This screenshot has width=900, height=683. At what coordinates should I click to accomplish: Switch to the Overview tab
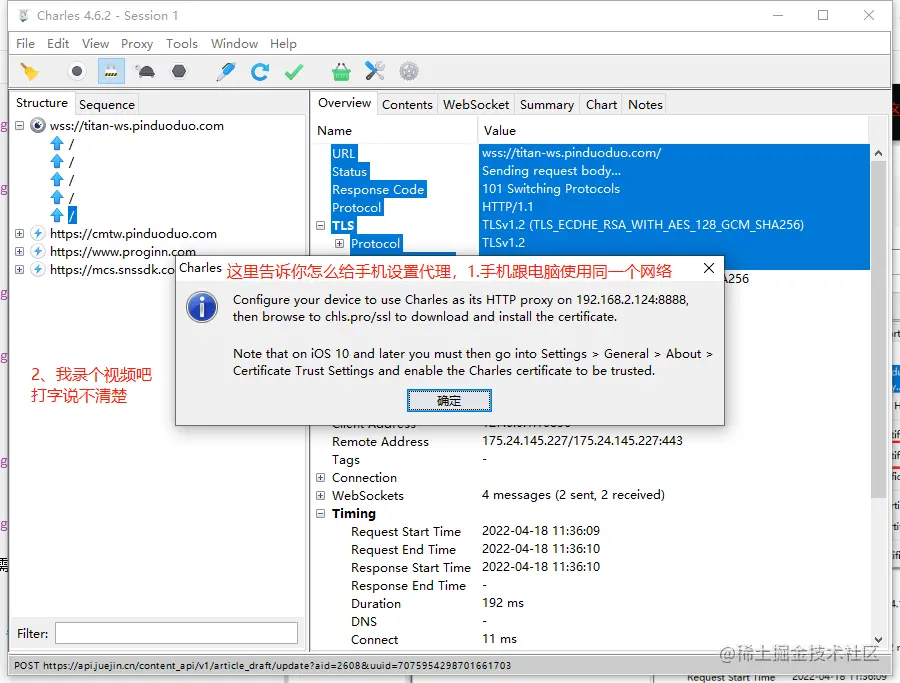pyautogui.click(x=344, y=103)
